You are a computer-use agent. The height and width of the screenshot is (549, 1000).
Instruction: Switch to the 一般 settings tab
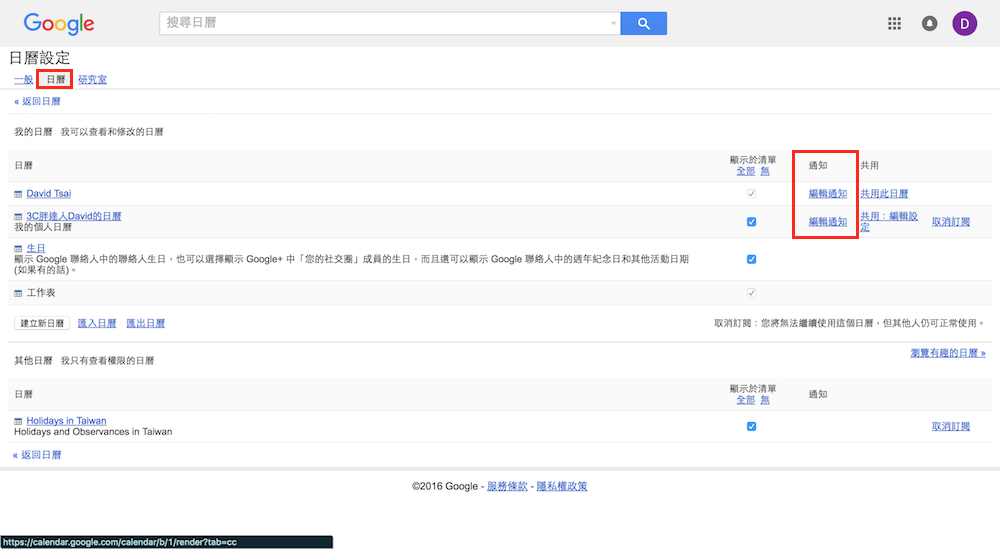23,79
